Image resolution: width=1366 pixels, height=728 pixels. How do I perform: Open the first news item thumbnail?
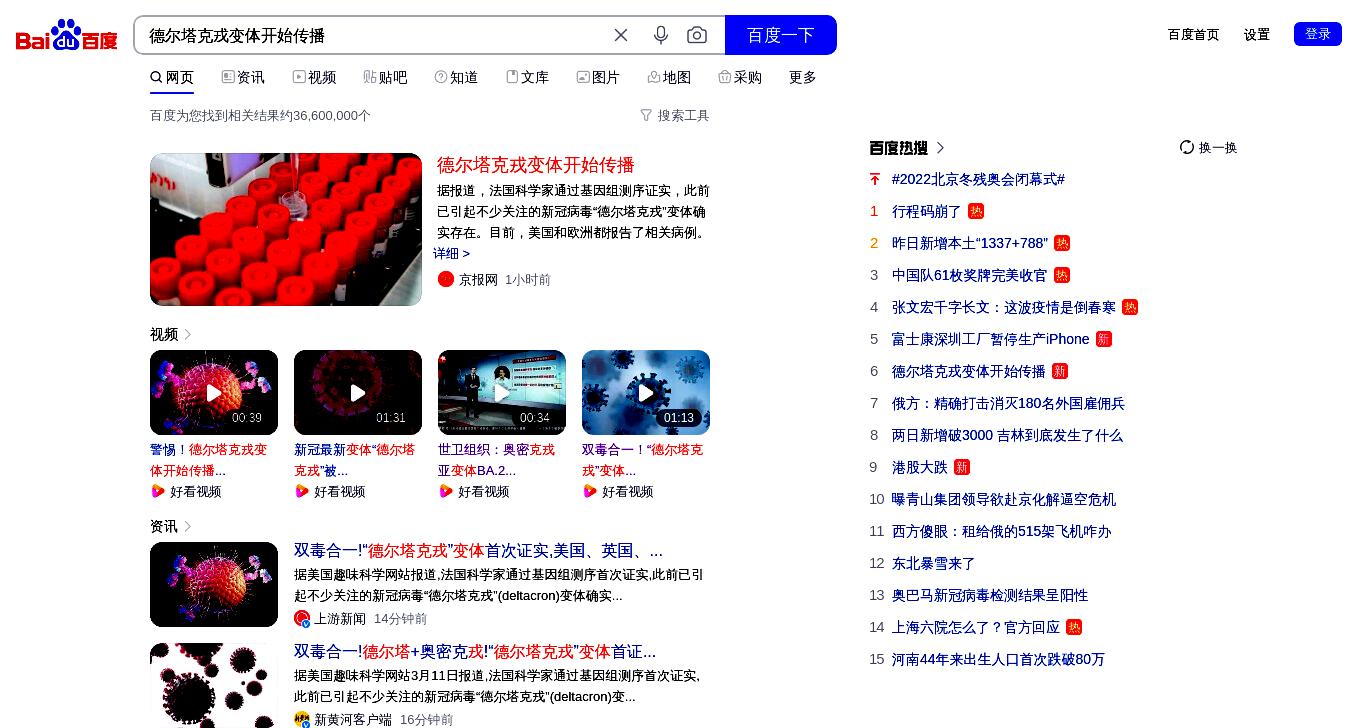214,584
